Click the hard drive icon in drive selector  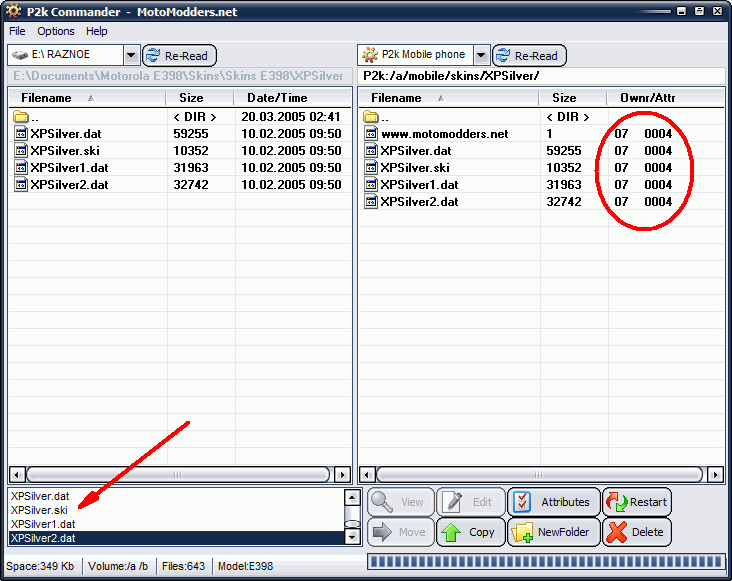point(20,55)
